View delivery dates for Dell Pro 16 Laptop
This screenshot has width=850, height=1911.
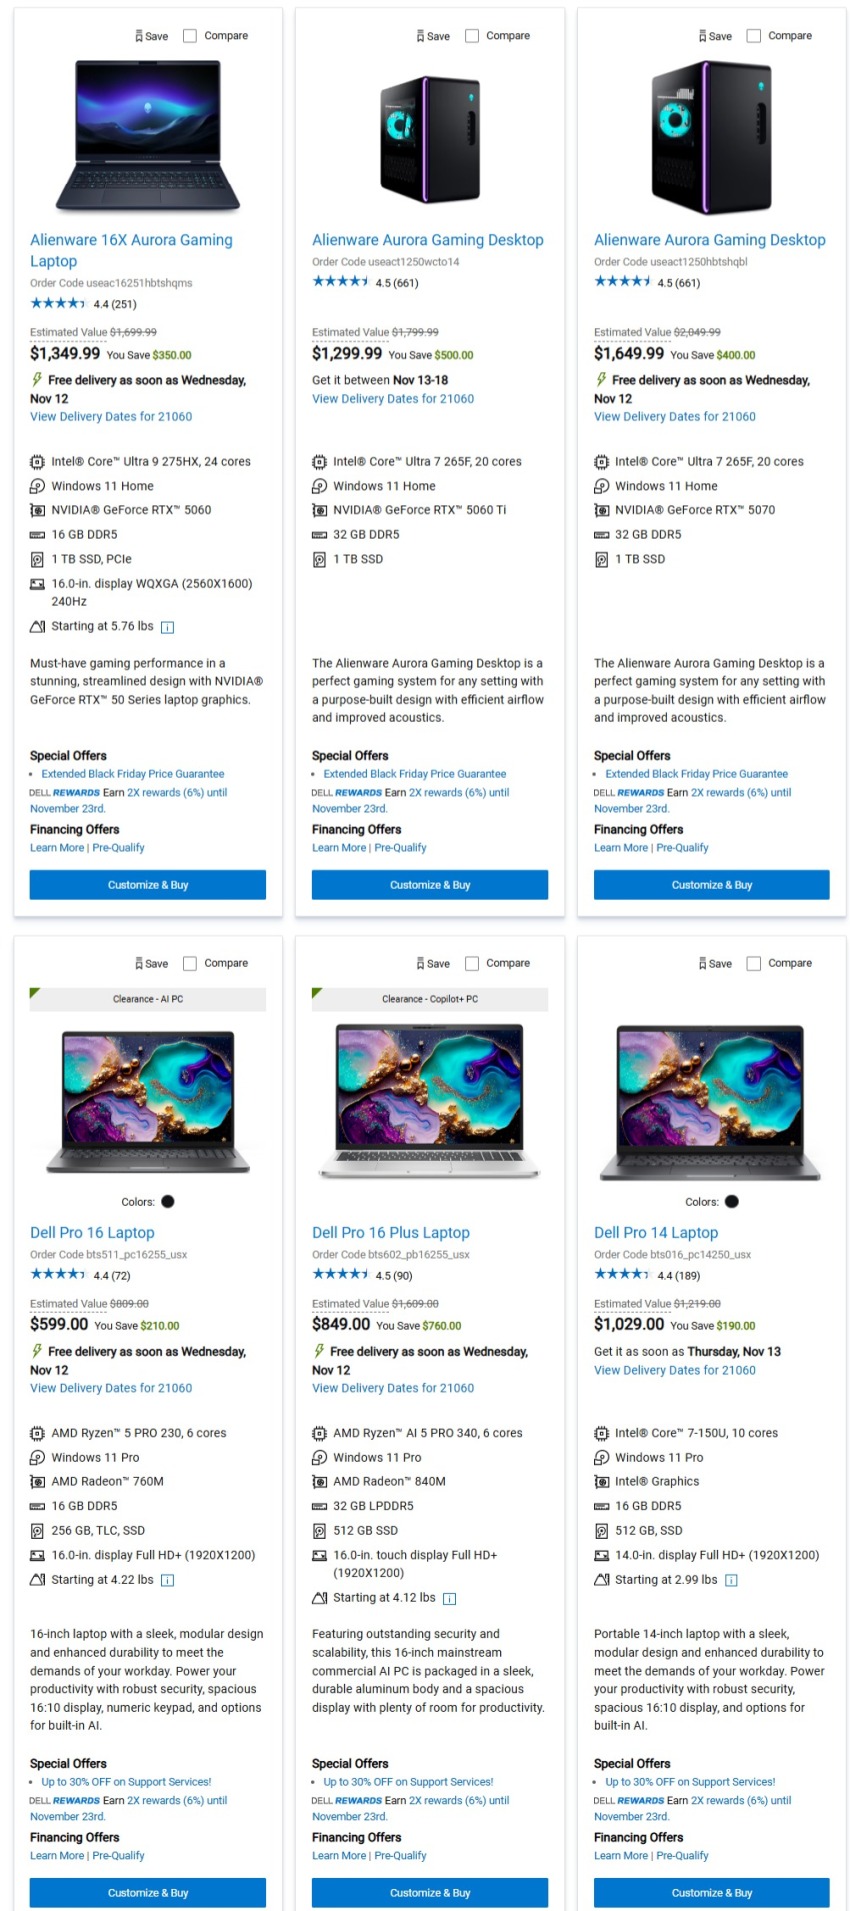(x=111, y=1388)
